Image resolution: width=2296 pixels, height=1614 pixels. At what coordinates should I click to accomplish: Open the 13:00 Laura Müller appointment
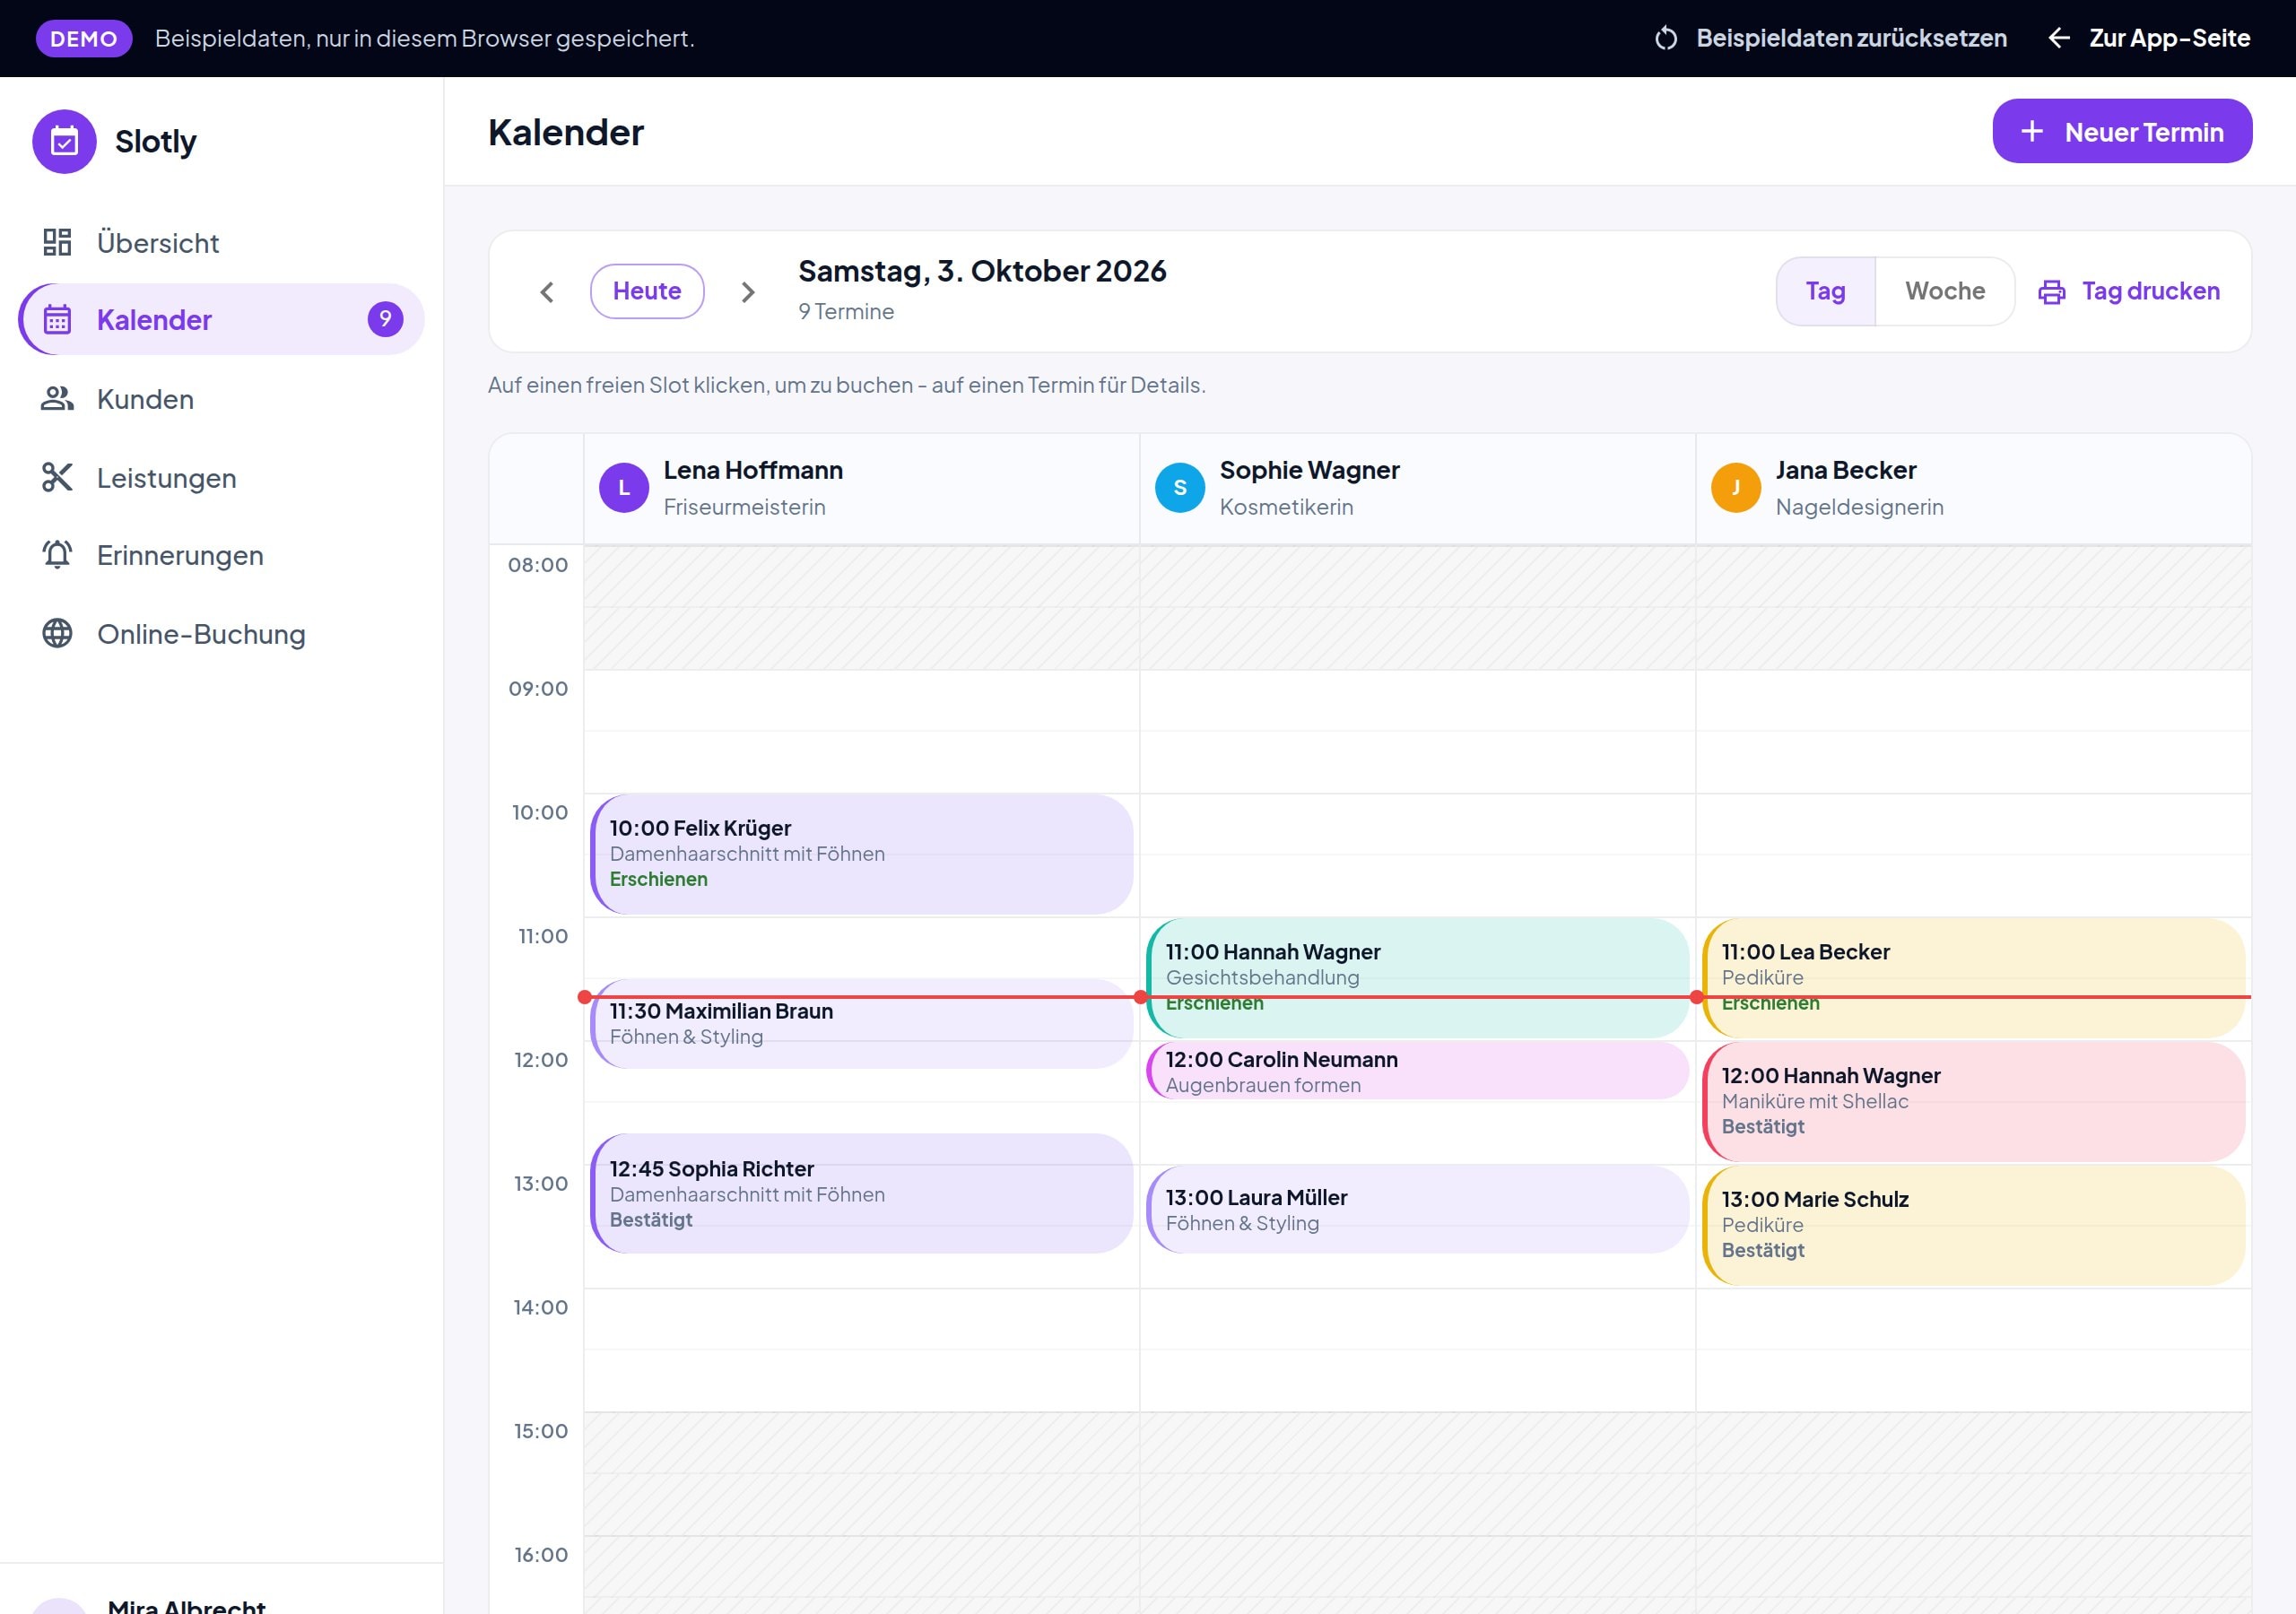[x=1417, y=1209]
